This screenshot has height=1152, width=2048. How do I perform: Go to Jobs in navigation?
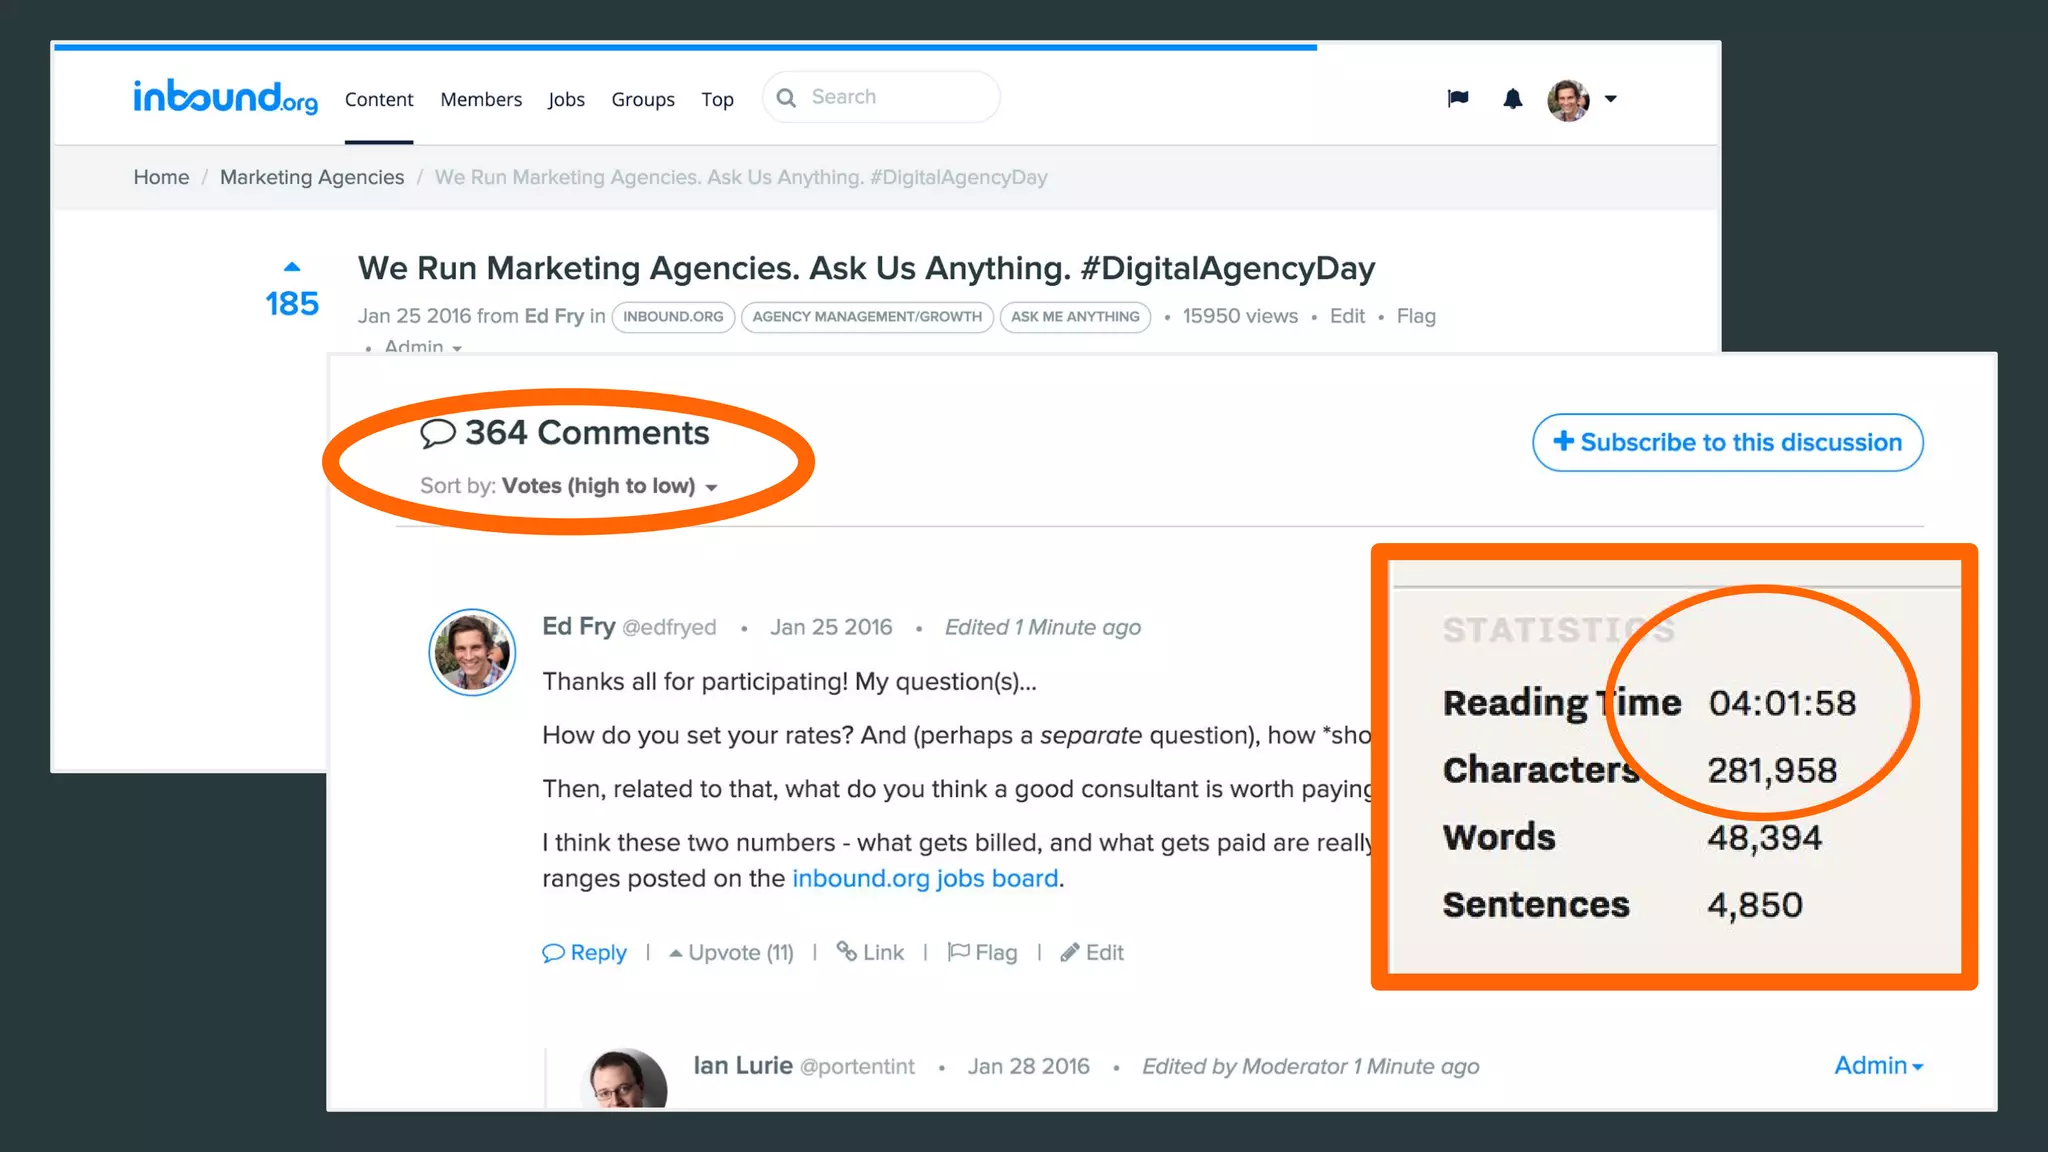tap(566, 99)
